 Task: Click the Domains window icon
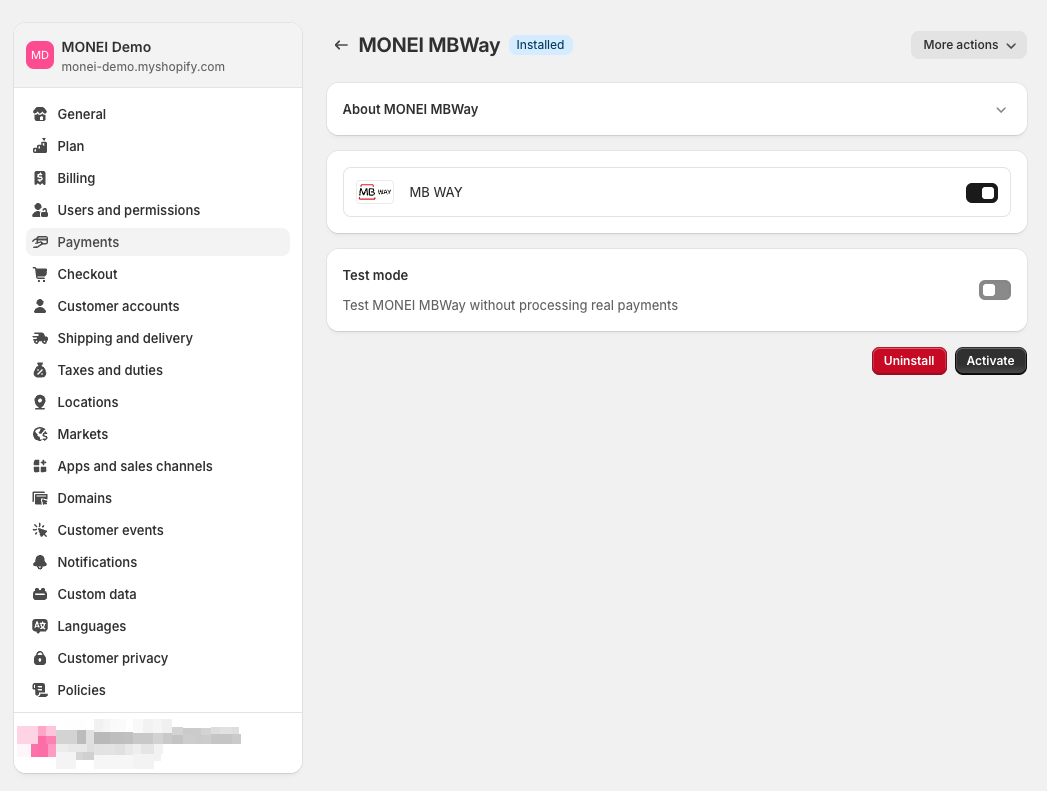click(40, 499)
